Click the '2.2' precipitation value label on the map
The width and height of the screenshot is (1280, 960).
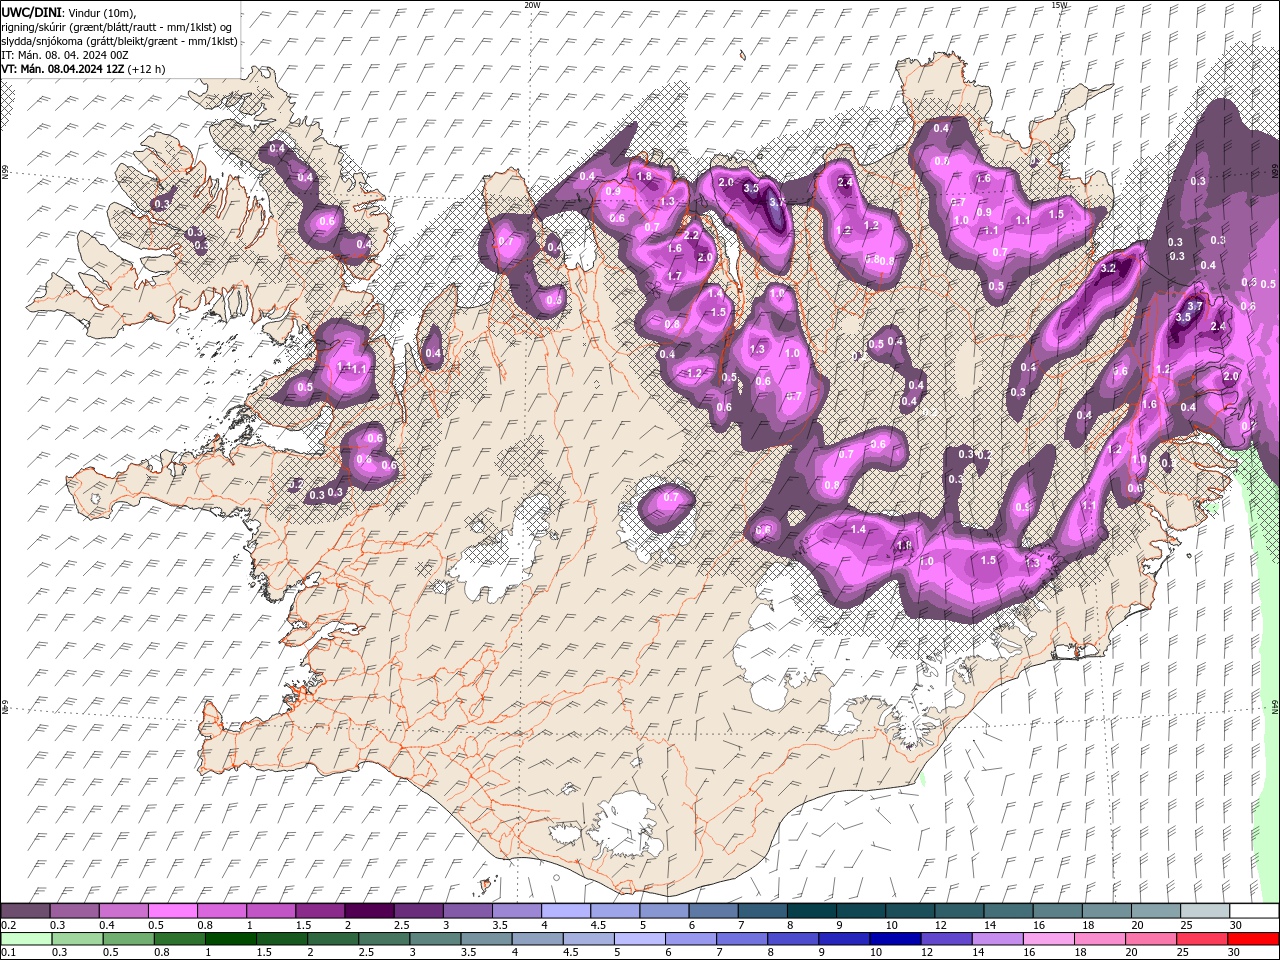pyautogui.click(x=691, y=235)
